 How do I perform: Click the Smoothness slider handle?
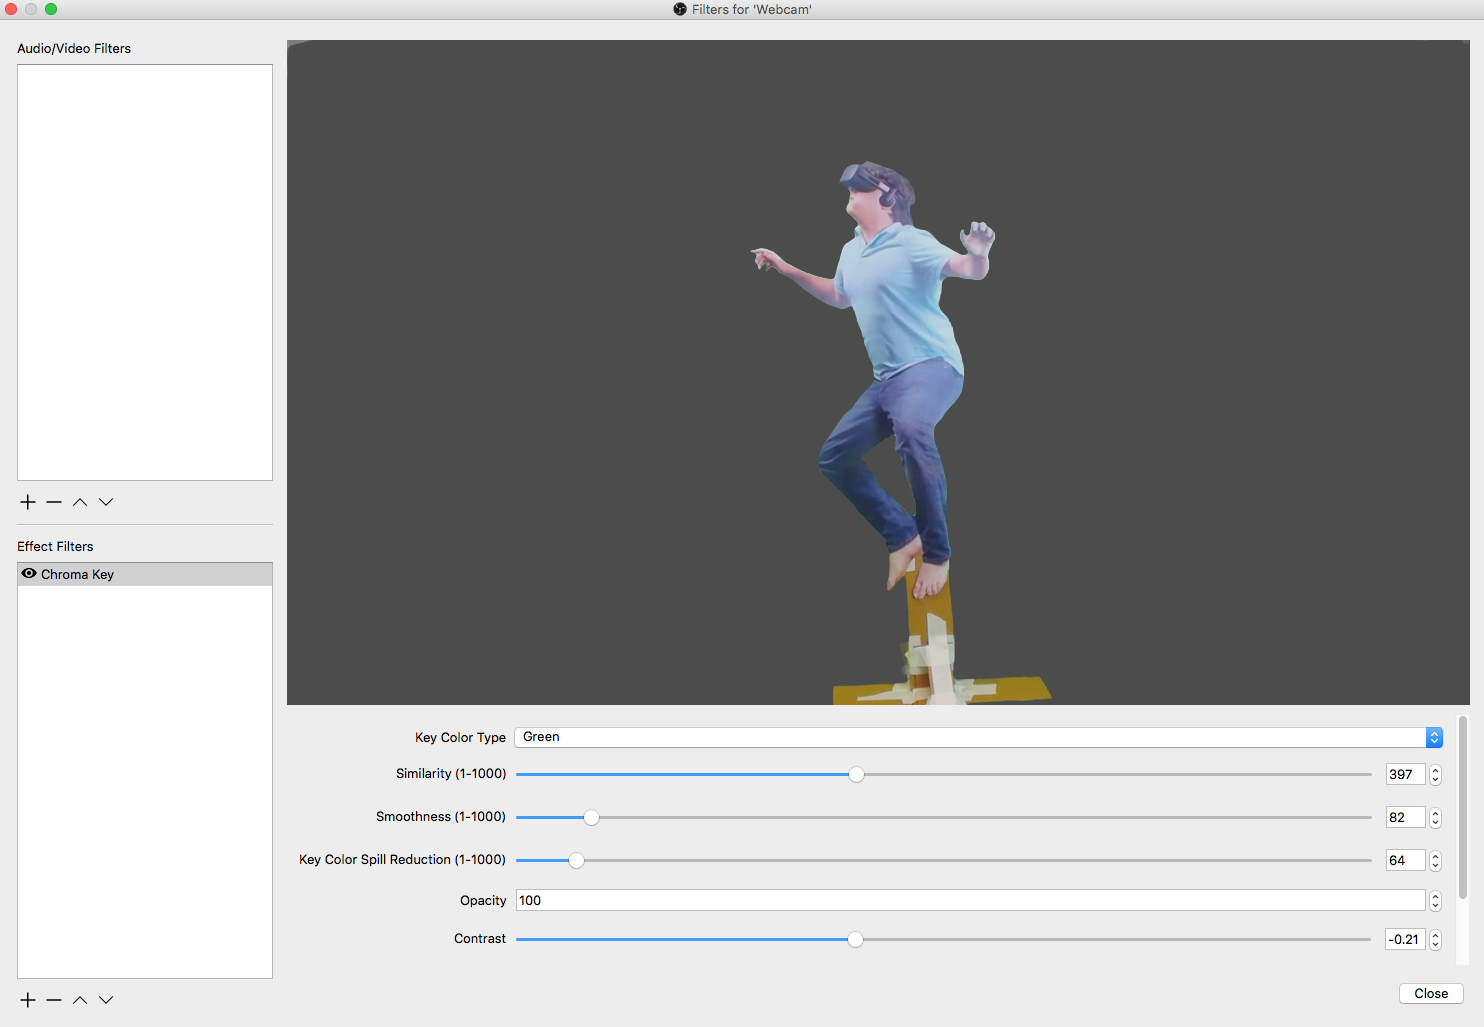click(x=591, y=817)
